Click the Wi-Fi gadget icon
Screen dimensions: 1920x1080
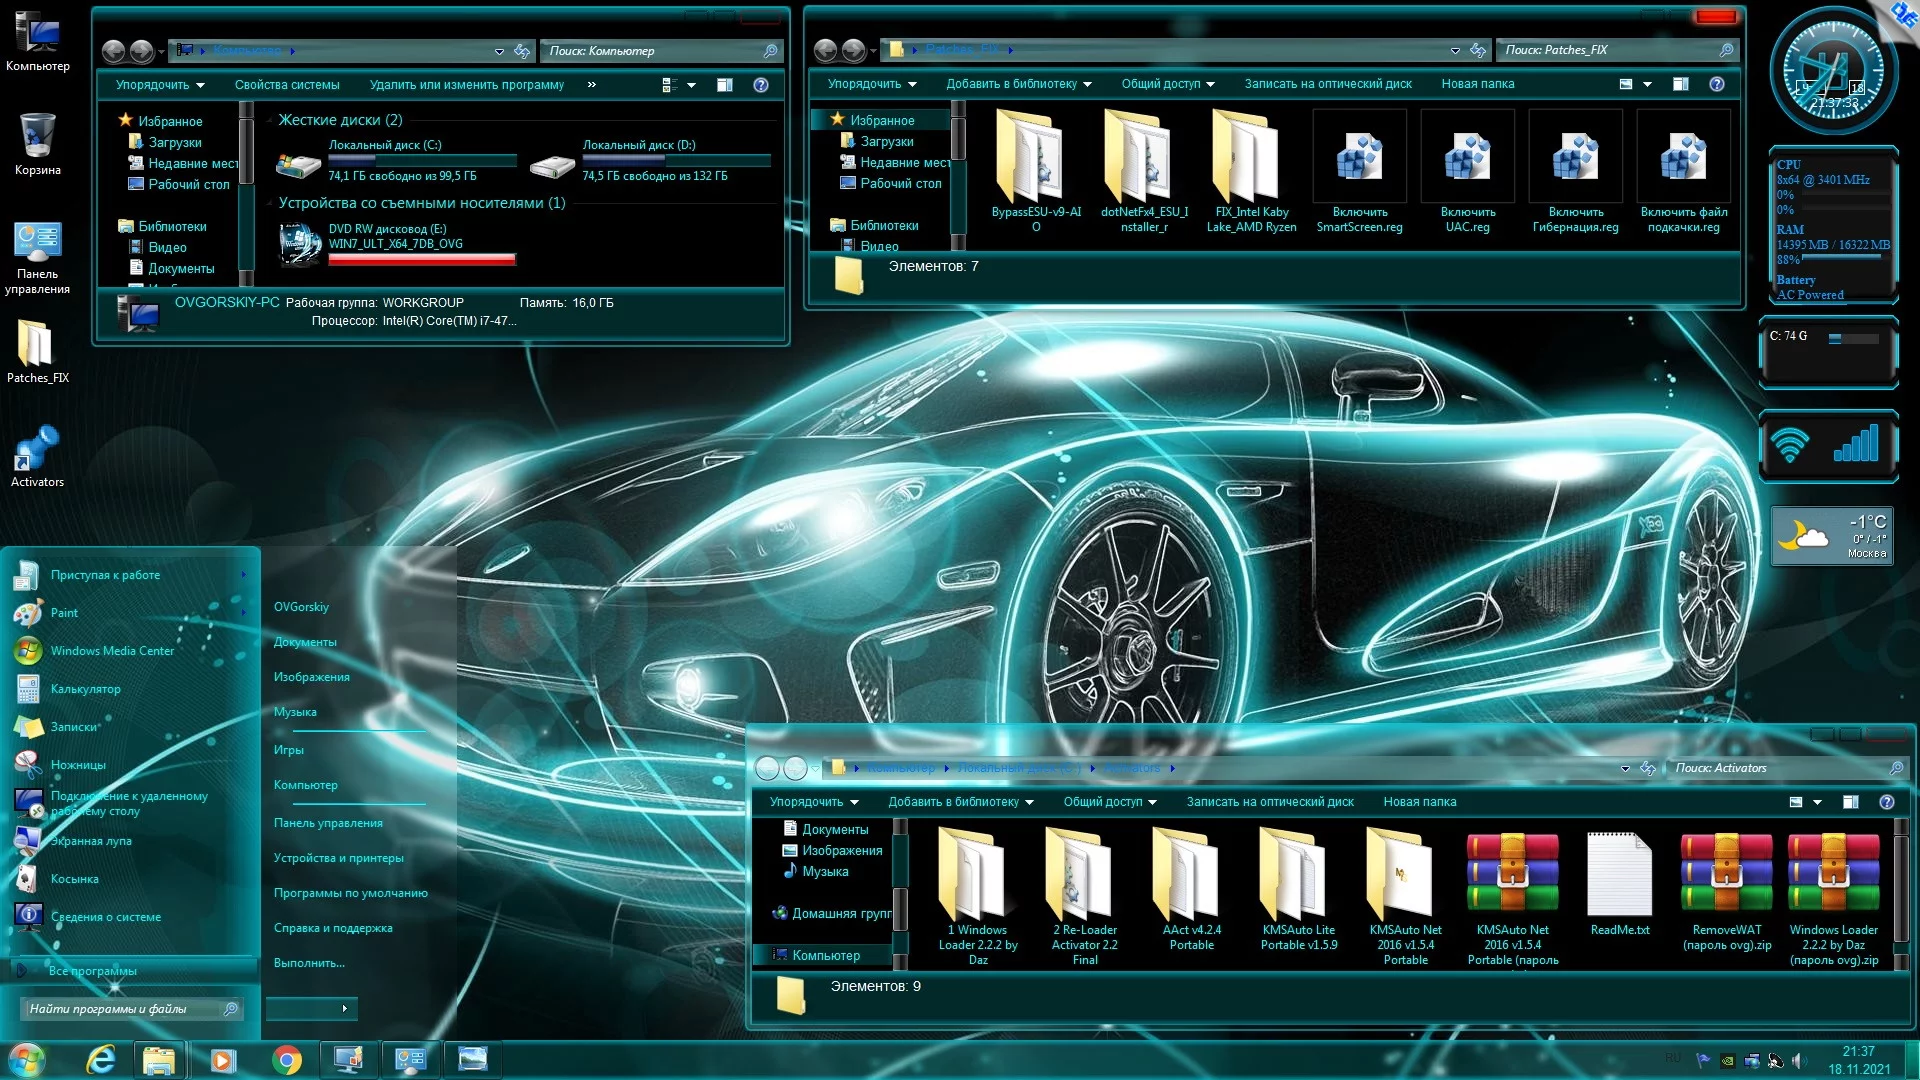pos(1790,445)
